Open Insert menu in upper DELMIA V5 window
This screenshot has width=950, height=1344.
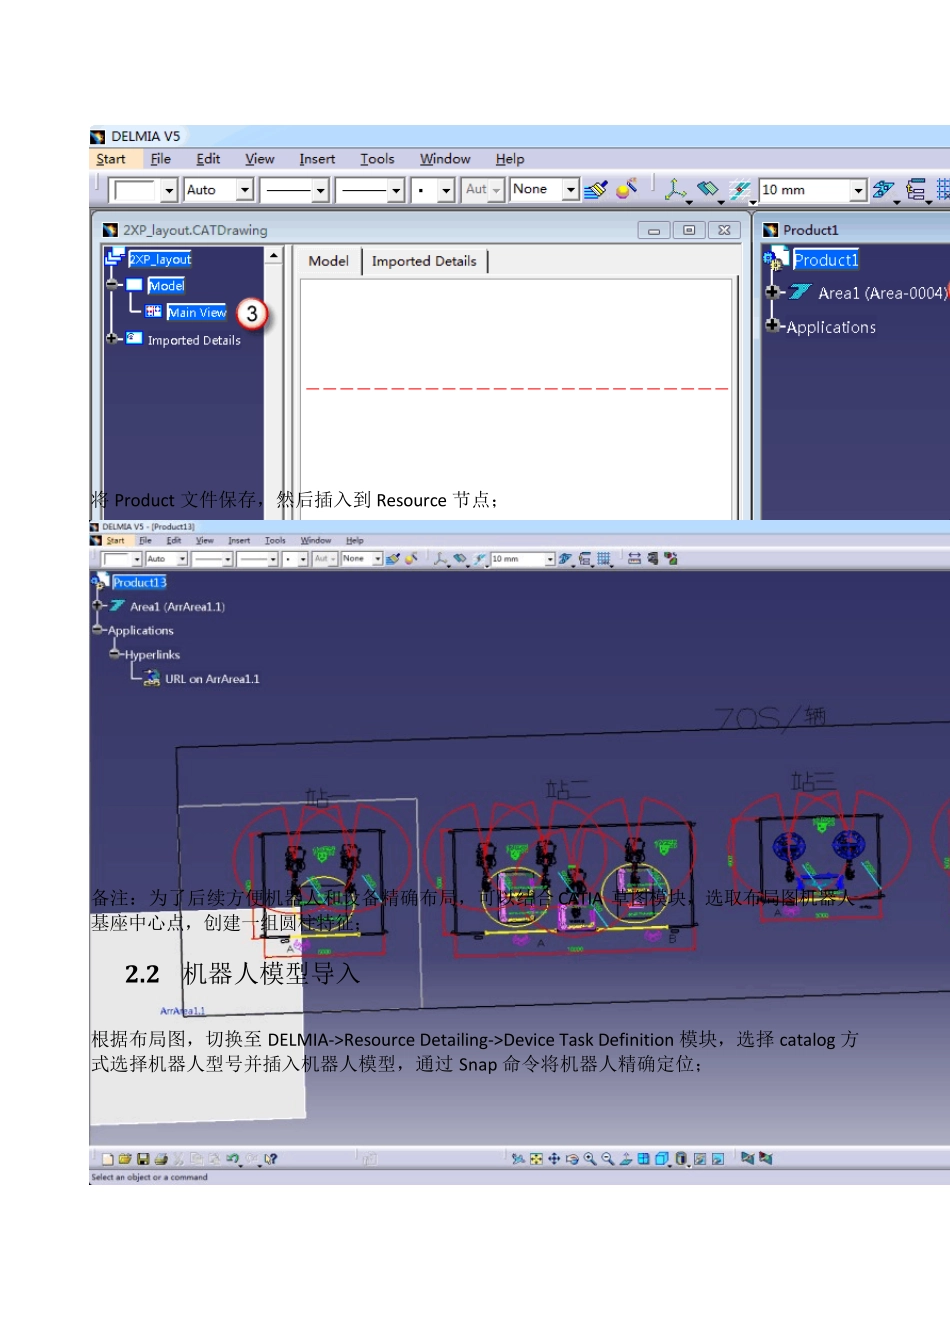click(x=317, y=159)
